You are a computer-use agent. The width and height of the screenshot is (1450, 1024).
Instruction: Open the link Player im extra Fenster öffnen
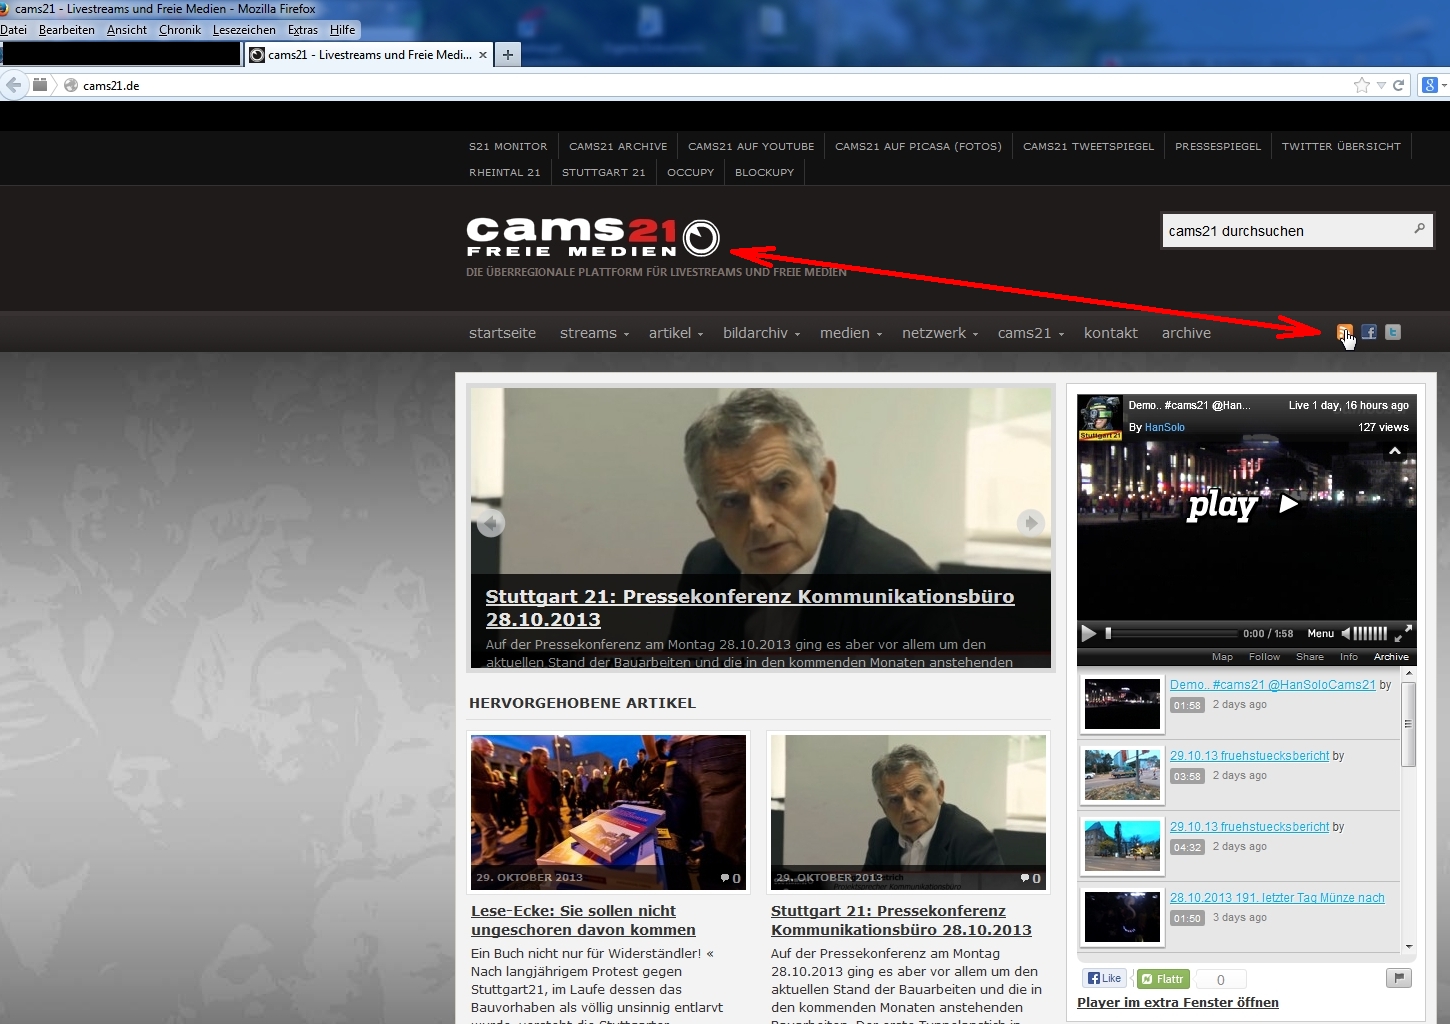point(1177,1002)
